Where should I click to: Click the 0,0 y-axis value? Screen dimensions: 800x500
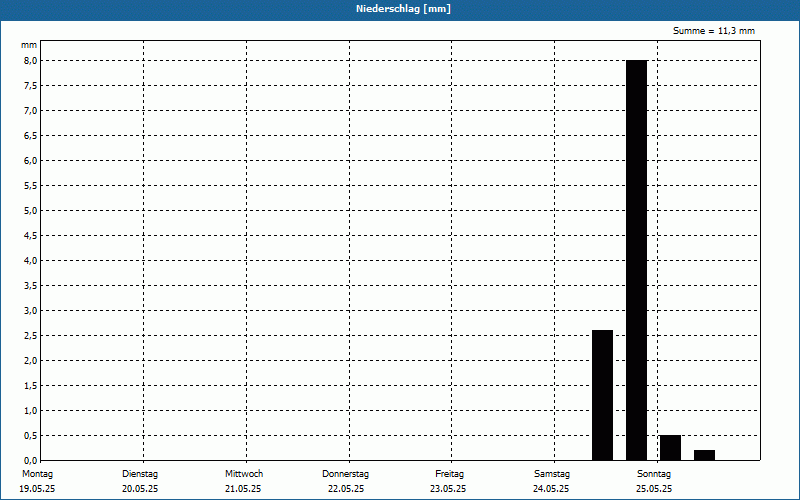[31, 461]
